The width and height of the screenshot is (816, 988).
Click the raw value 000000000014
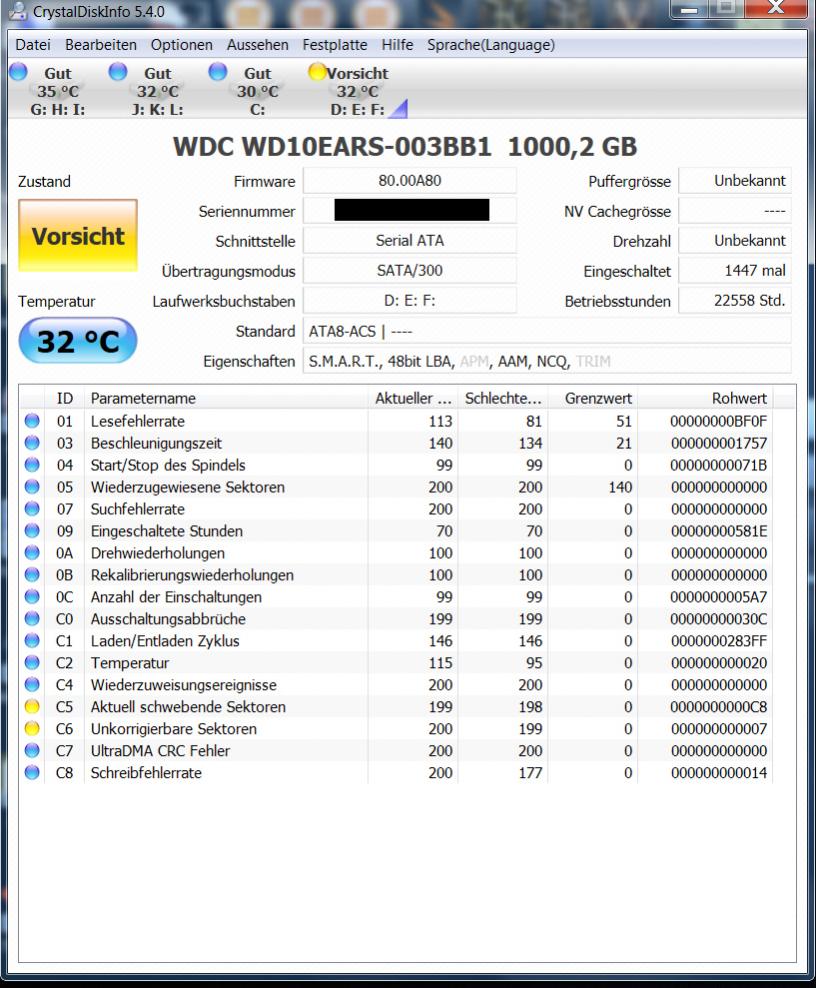tap(718, 773)
